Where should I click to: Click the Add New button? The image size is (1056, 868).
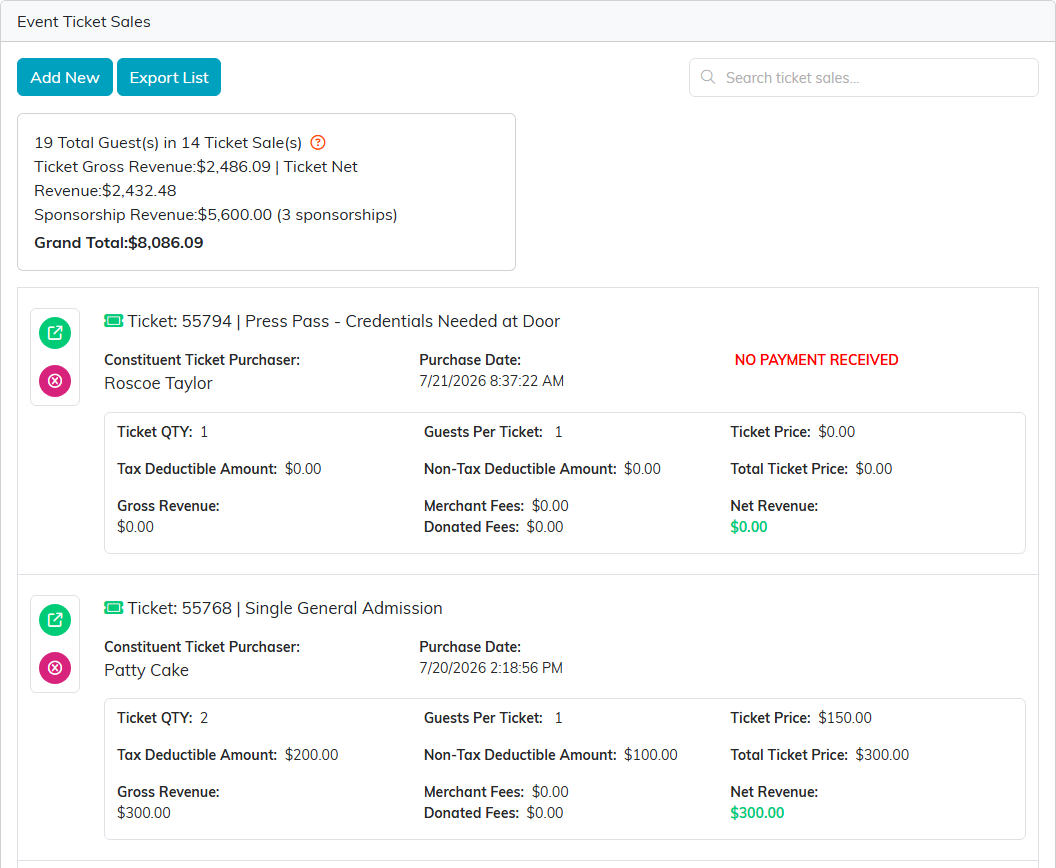[x=65, y=77]
